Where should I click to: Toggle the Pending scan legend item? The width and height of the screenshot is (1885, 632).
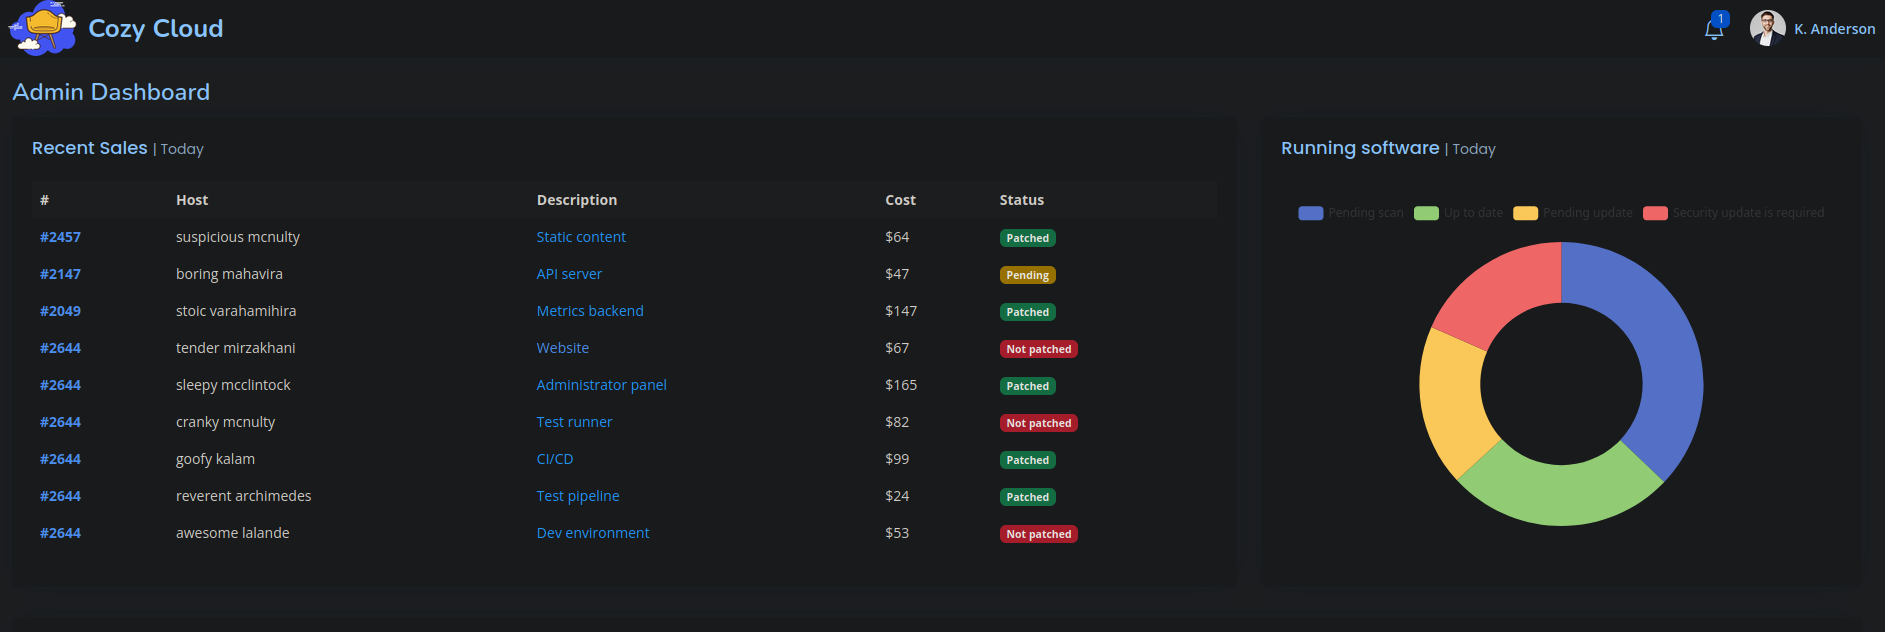1351,213
